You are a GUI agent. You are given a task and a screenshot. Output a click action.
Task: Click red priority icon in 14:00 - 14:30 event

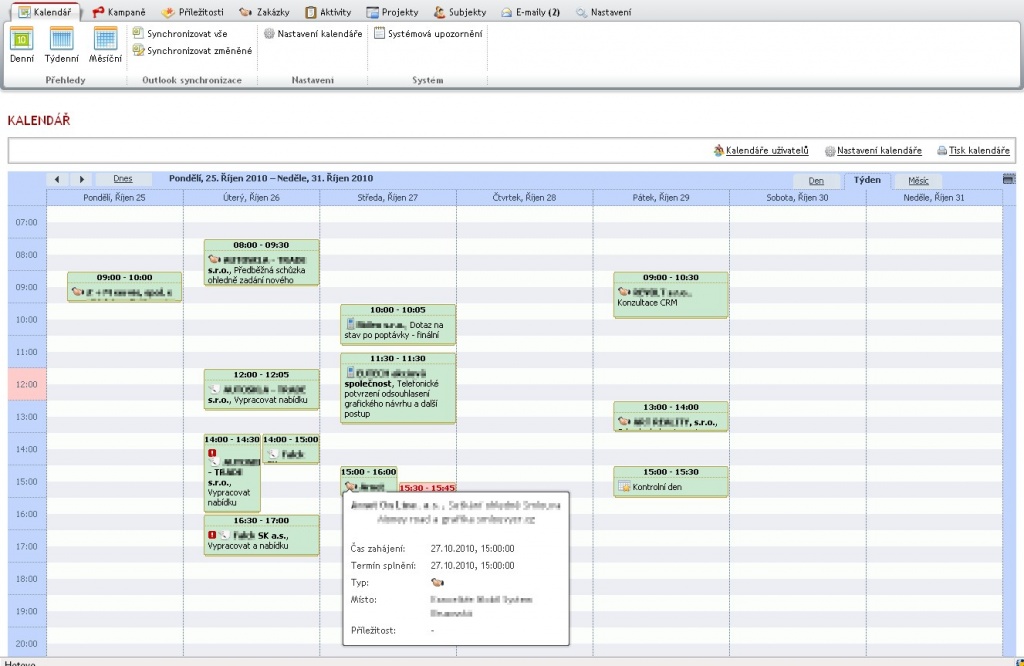coord(212,452)
